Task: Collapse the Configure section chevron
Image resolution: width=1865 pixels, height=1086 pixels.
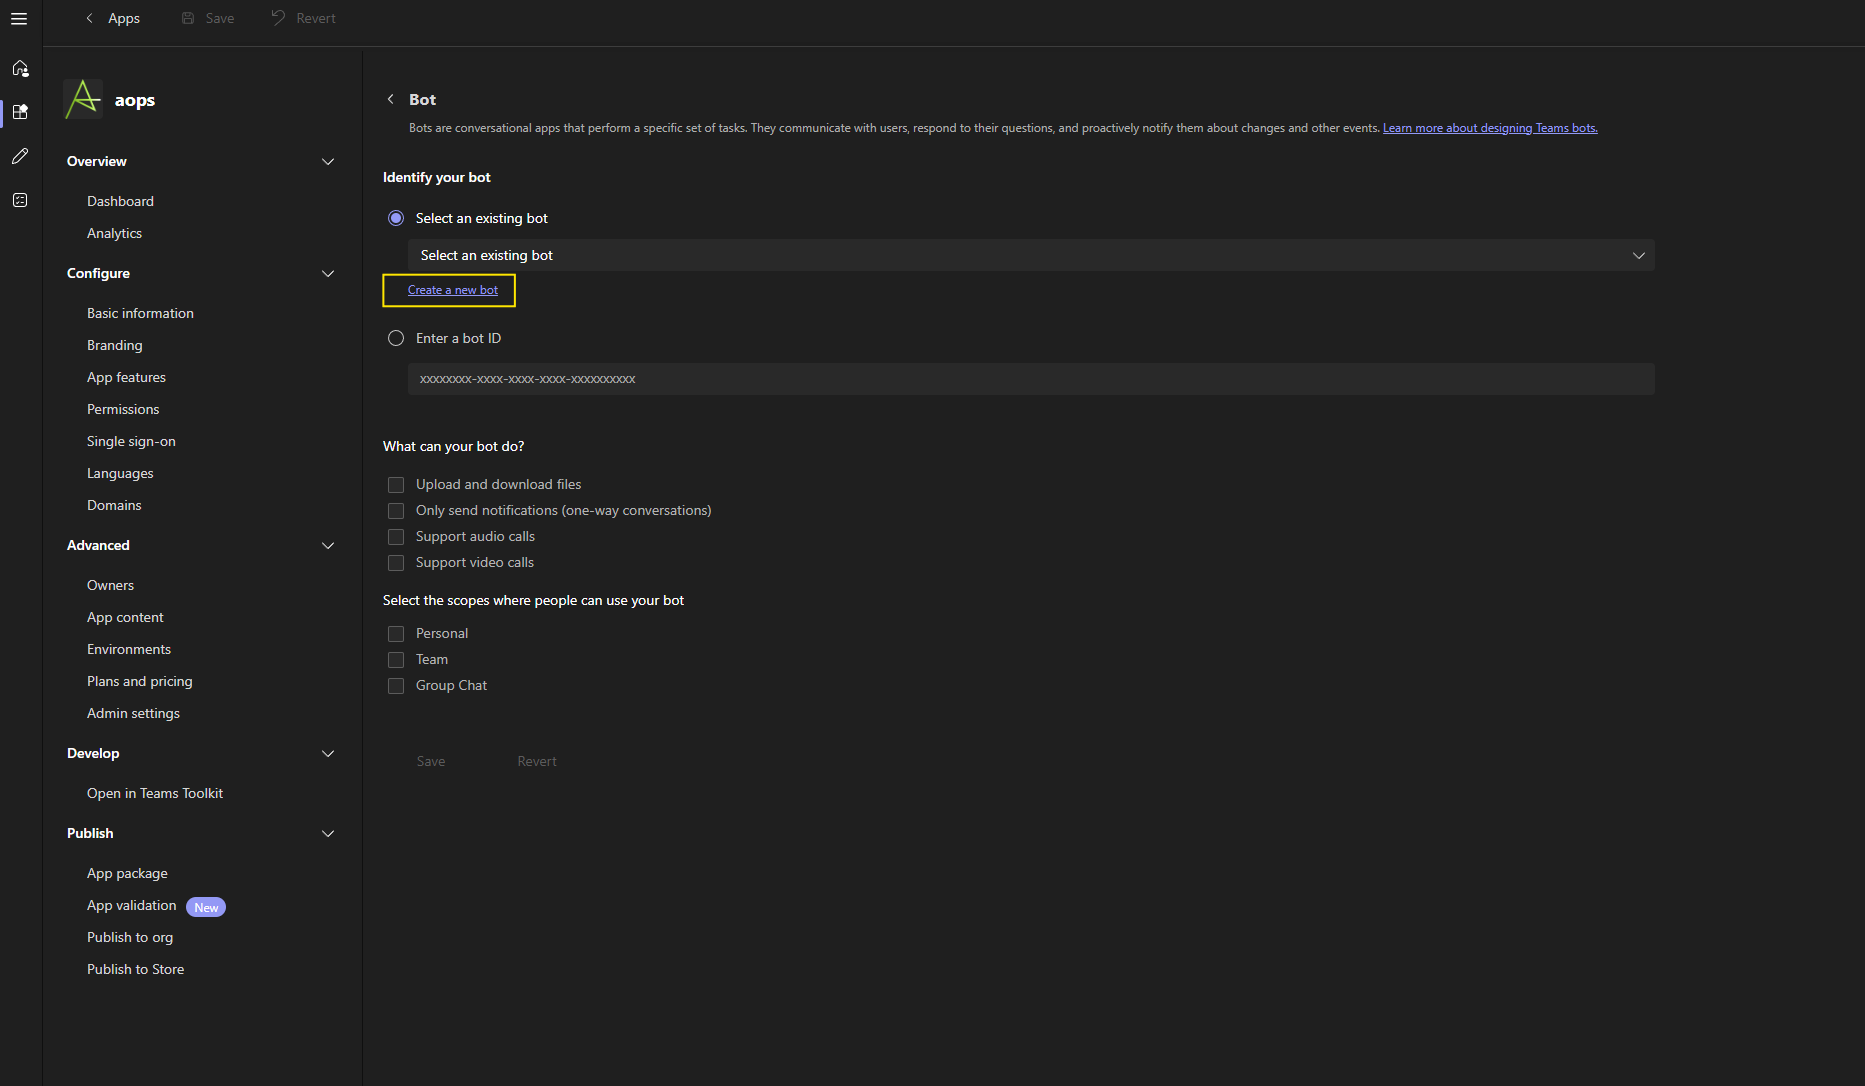Action: (328, 274)
